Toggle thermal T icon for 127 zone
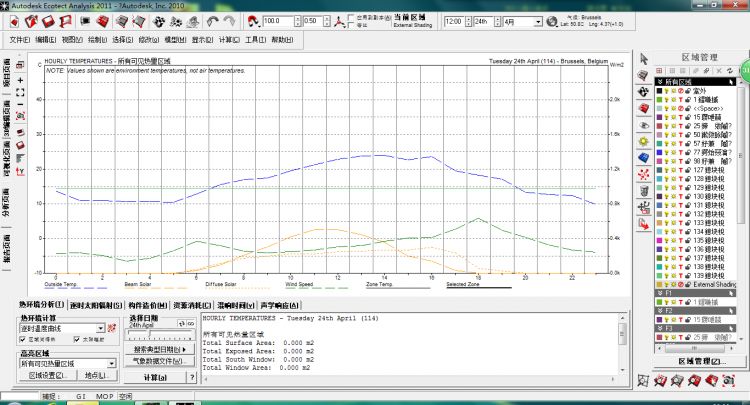This screenshot has width=750, height=405. click(681, 170)
